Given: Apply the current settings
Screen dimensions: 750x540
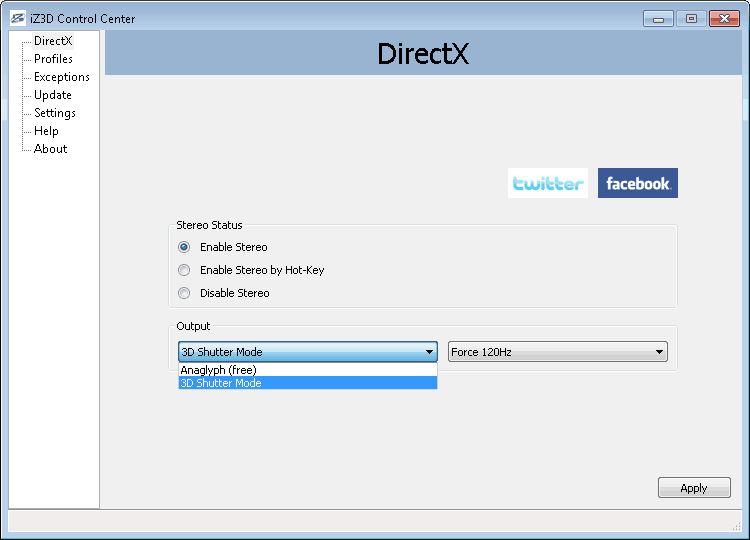Looking at the screenshot, I should pyautogui.click(x=694, y=488).
